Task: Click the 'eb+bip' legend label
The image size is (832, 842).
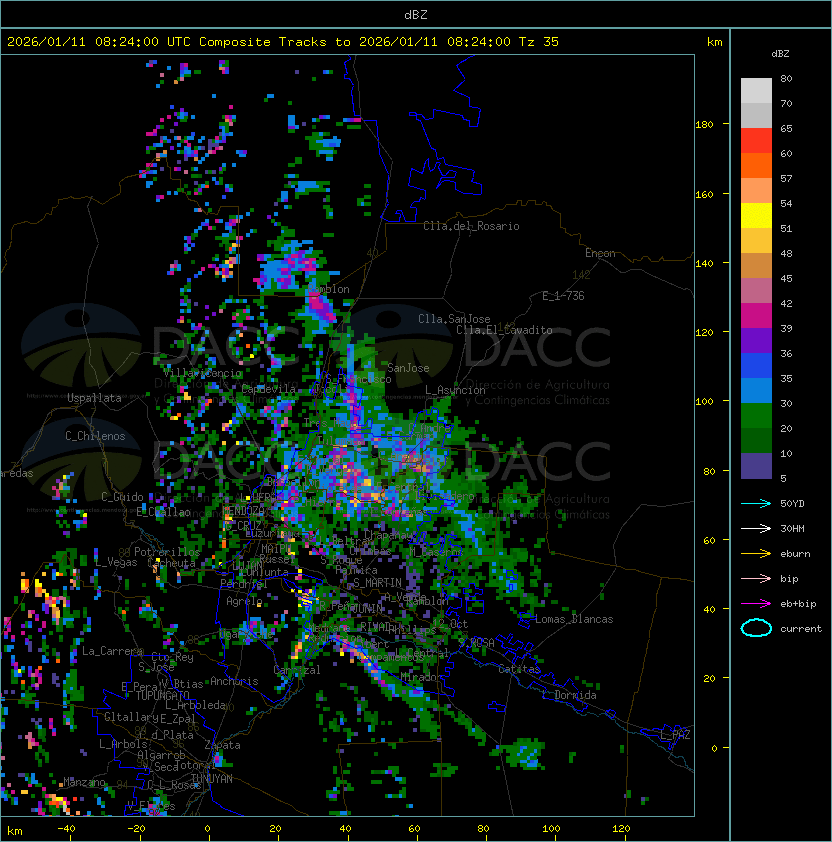Action: pyautogui.click(x=798, y=604)
